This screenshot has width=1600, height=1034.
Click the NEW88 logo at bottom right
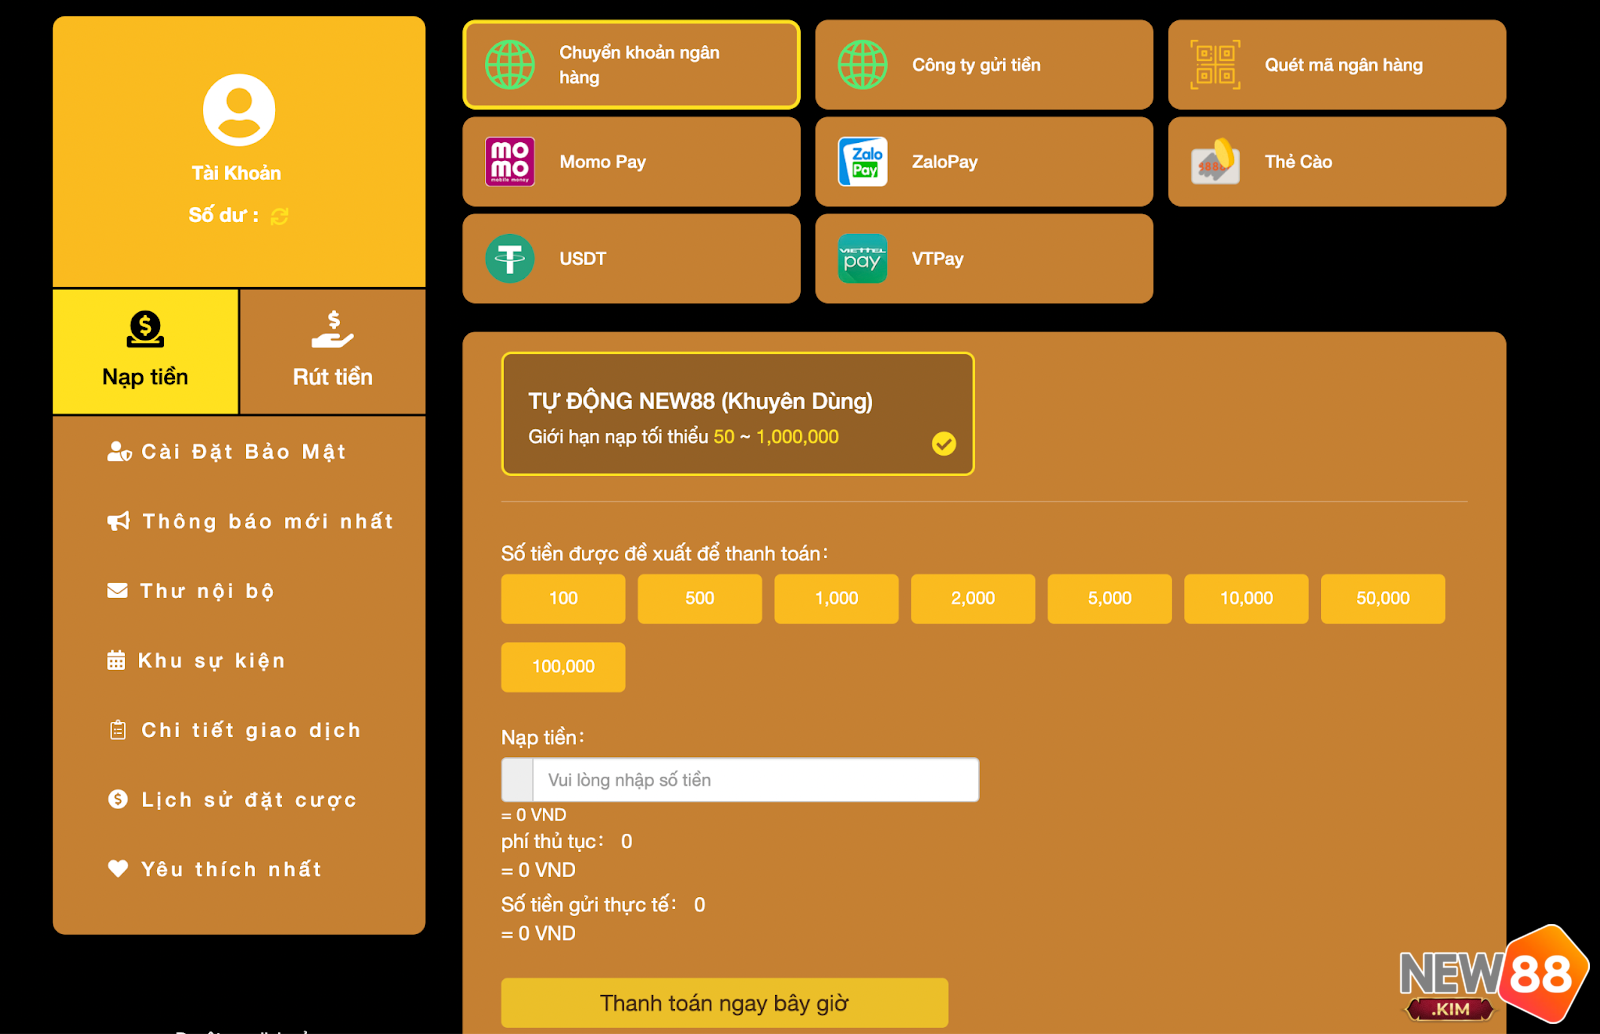1494,974
